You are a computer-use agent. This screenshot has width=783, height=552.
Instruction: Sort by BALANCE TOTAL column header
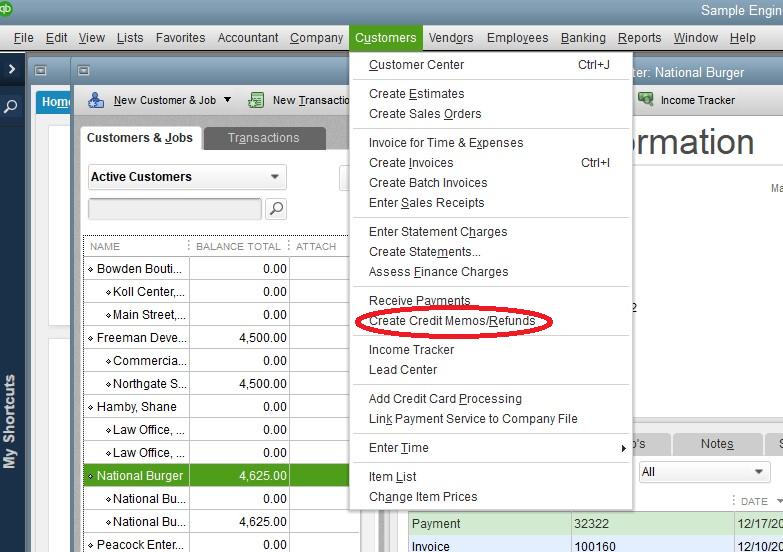click(239, 246)
